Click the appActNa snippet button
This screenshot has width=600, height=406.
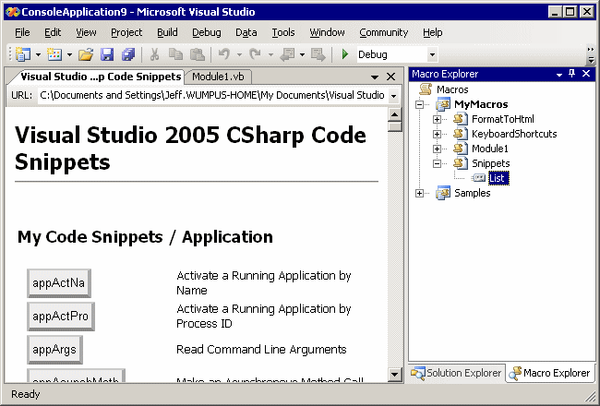[59, 283]
